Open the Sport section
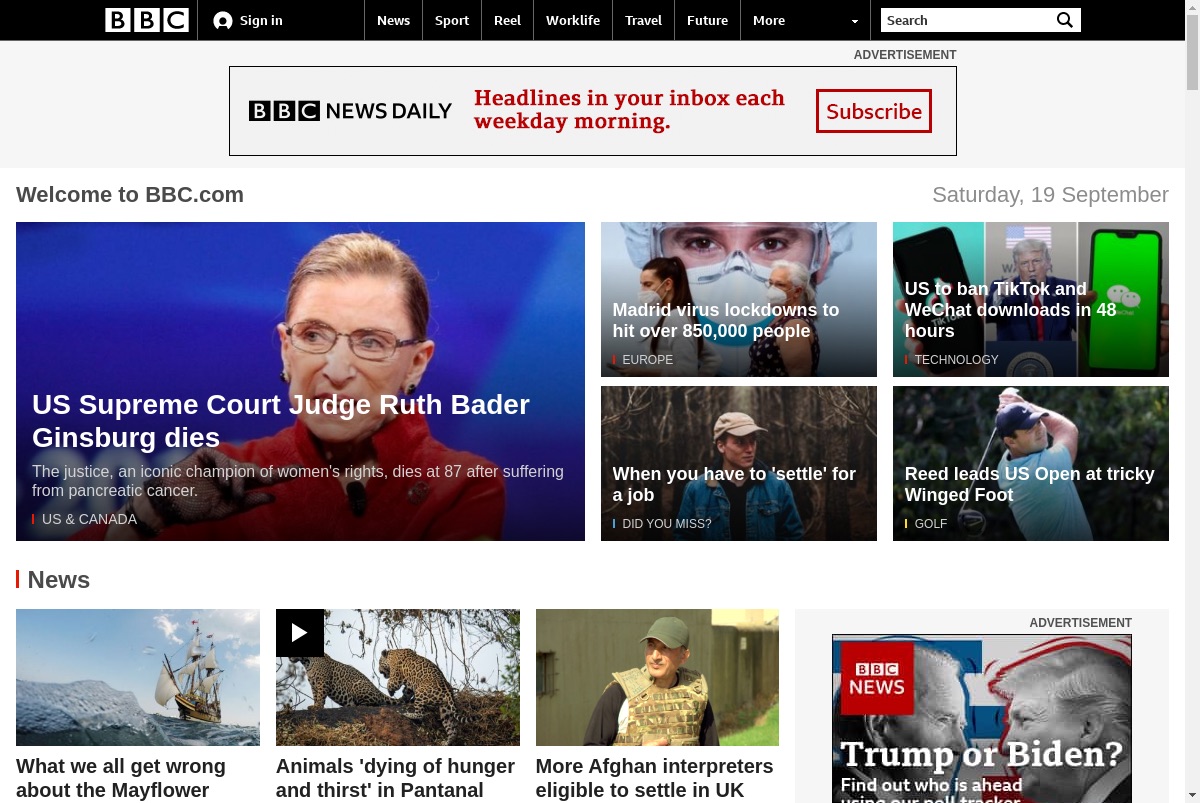 (x=452, y=20)
